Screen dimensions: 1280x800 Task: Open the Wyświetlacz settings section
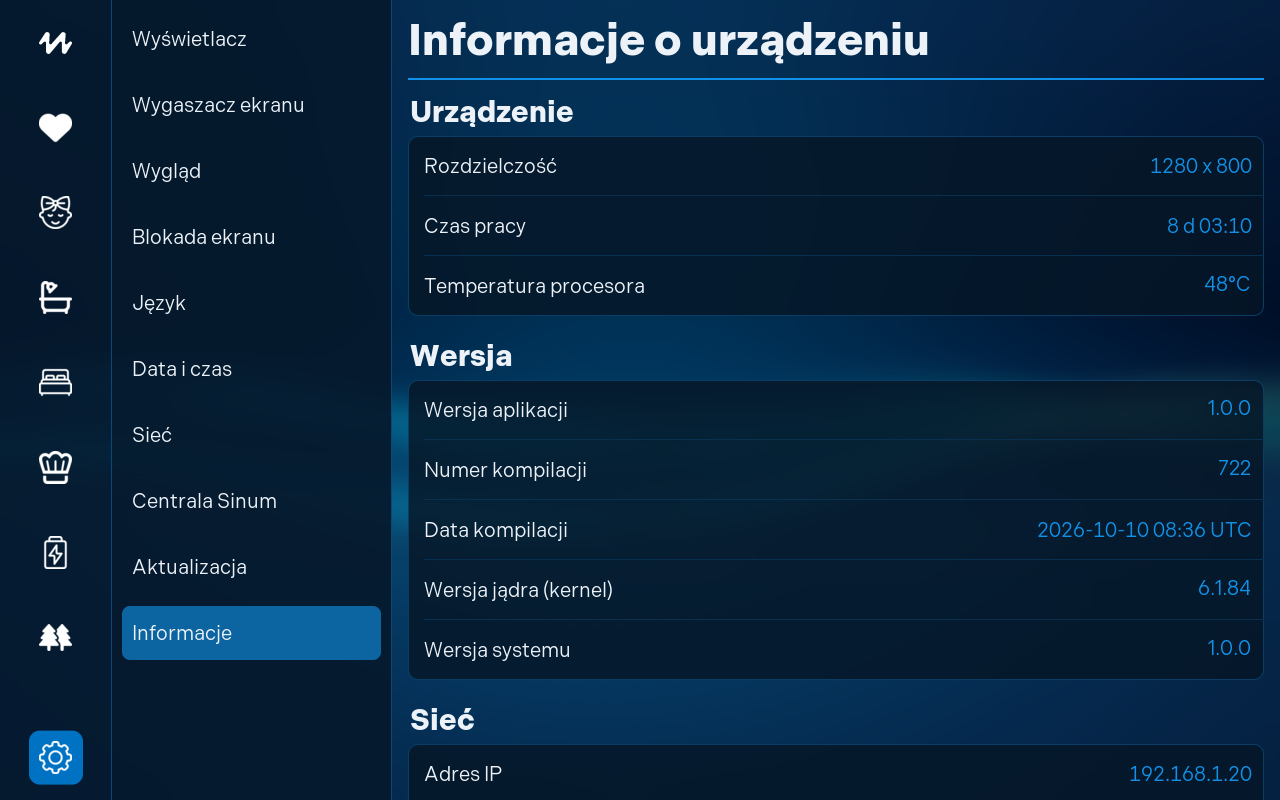251,39
